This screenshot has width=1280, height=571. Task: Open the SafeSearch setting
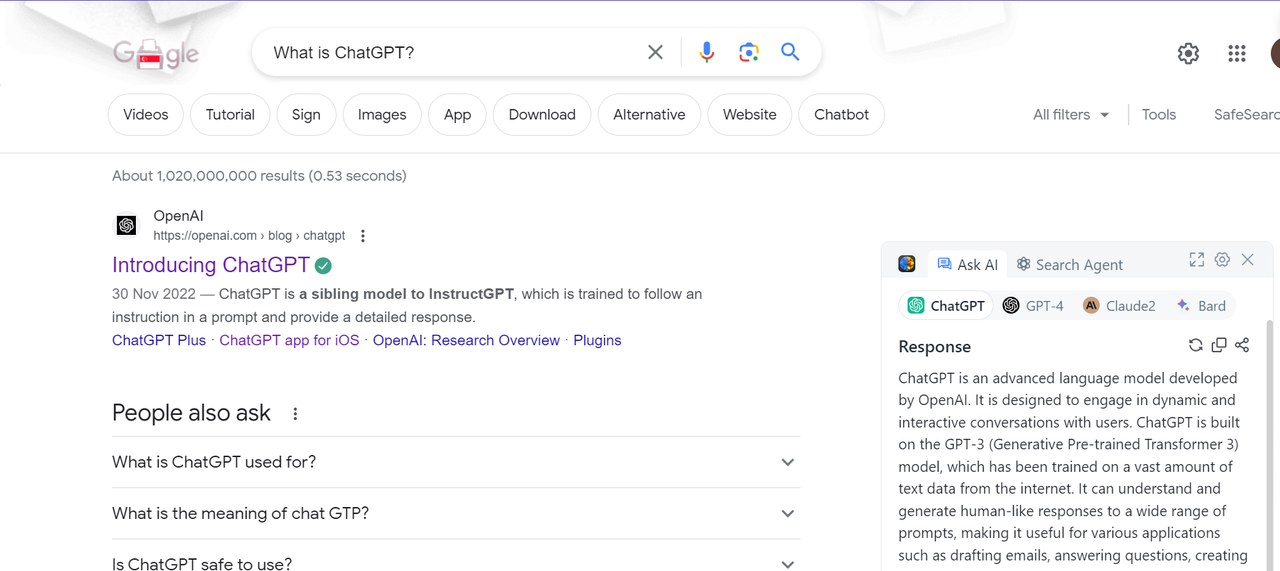click(x=1247, y=114)
